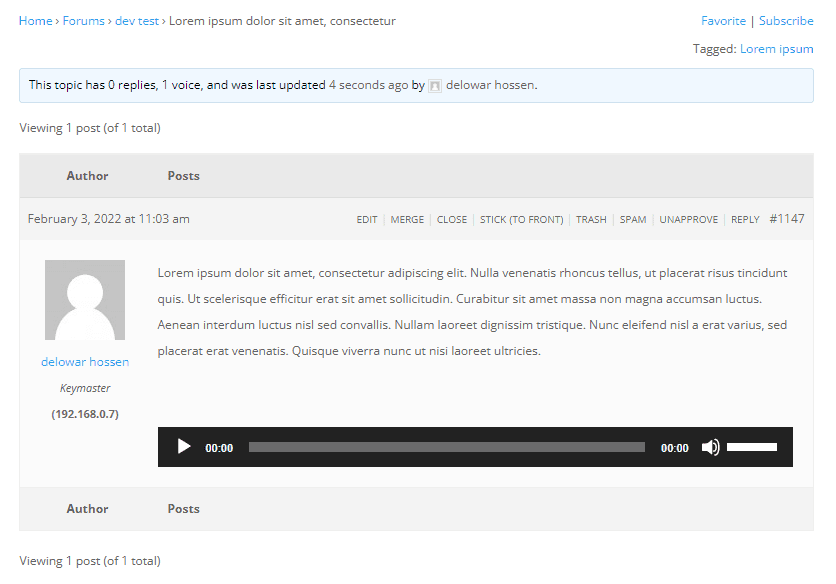
Task: Go to Home breadcrumb
Action: pyautogui.click(x=36, y=21)
